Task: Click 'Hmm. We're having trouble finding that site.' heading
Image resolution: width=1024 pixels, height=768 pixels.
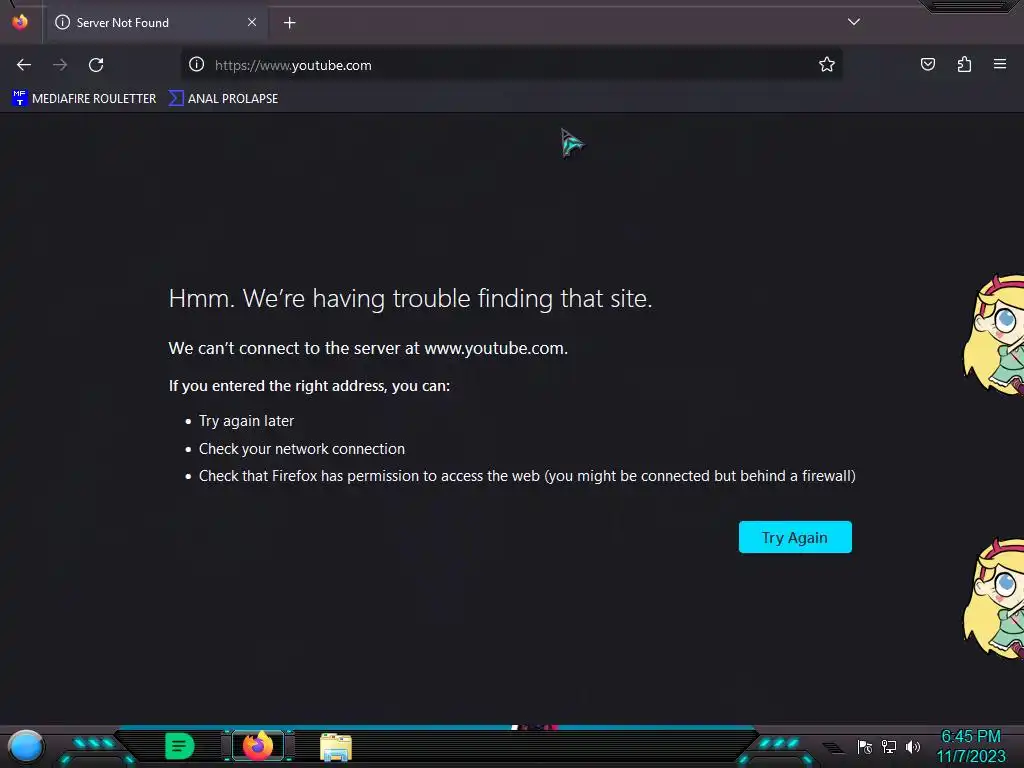Action: coord(410,298)
